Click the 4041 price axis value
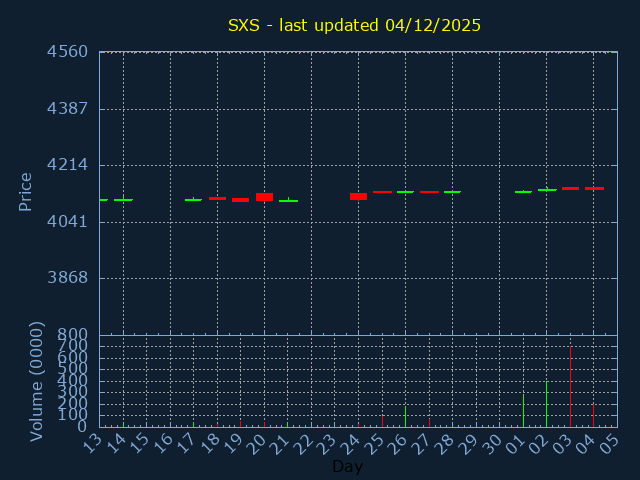640x480 pixels. 67,222
